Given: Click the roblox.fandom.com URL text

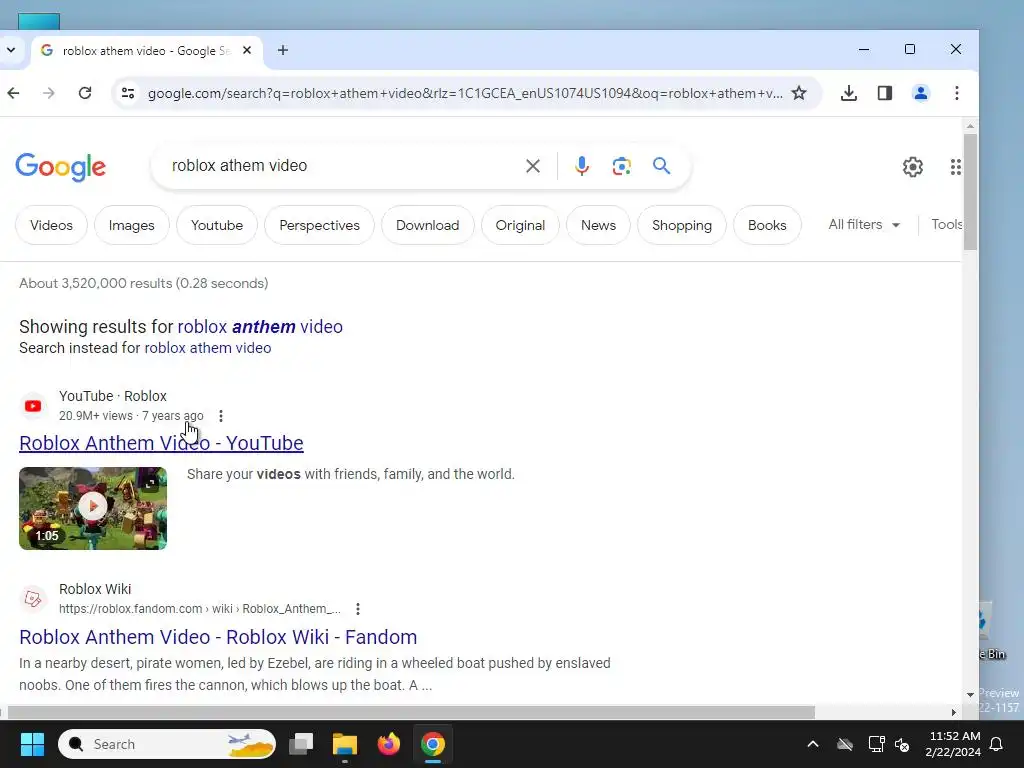Looking at the screenshot, I should coord(200,609).
